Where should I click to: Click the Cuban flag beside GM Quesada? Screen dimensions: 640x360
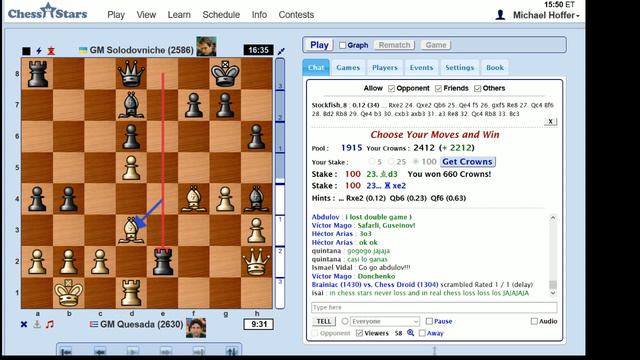point(94,324)
